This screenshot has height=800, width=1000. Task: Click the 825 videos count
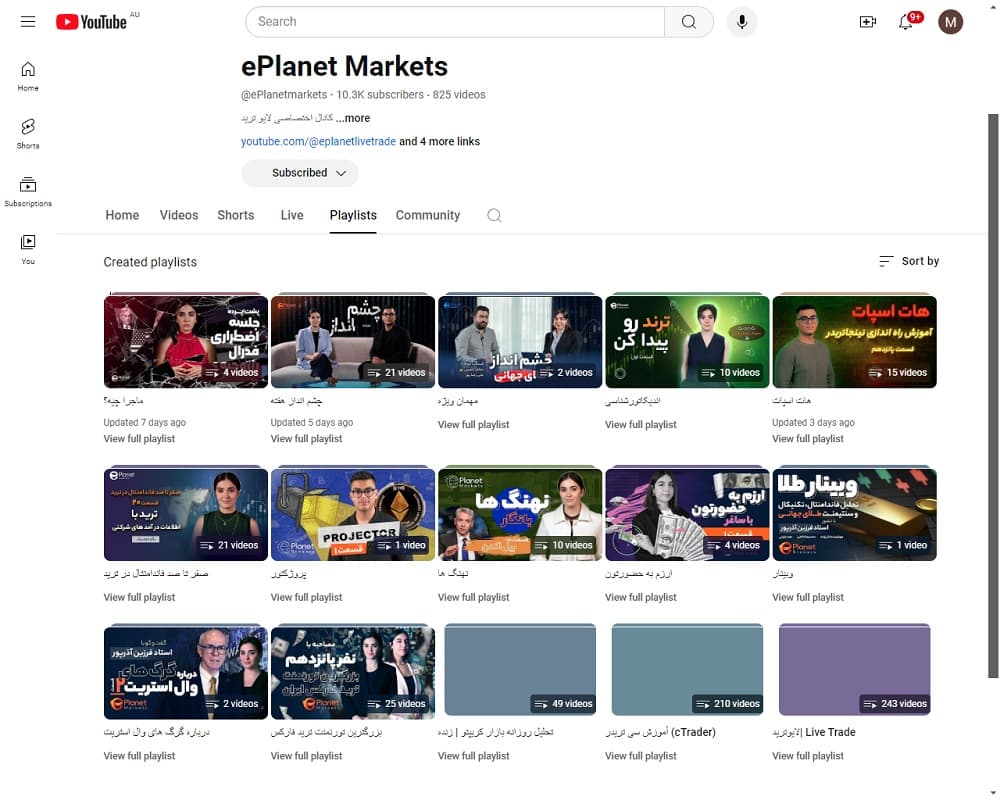[x=459, y=94]
